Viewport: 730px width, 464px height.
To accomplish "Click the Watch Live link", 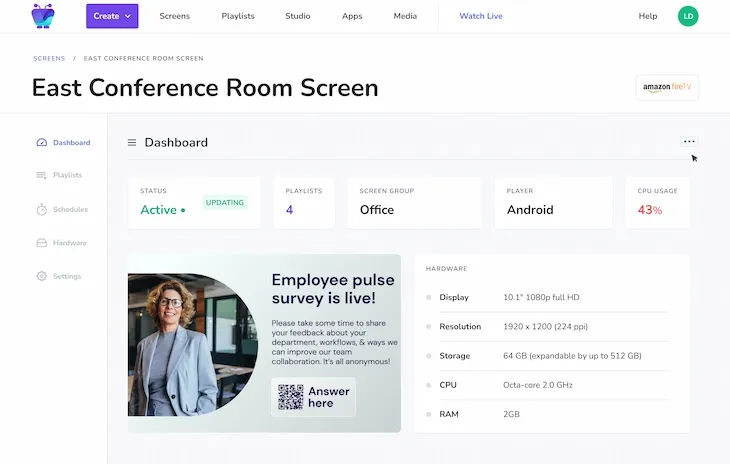I will pyautogui.click(x=481, y=16).
